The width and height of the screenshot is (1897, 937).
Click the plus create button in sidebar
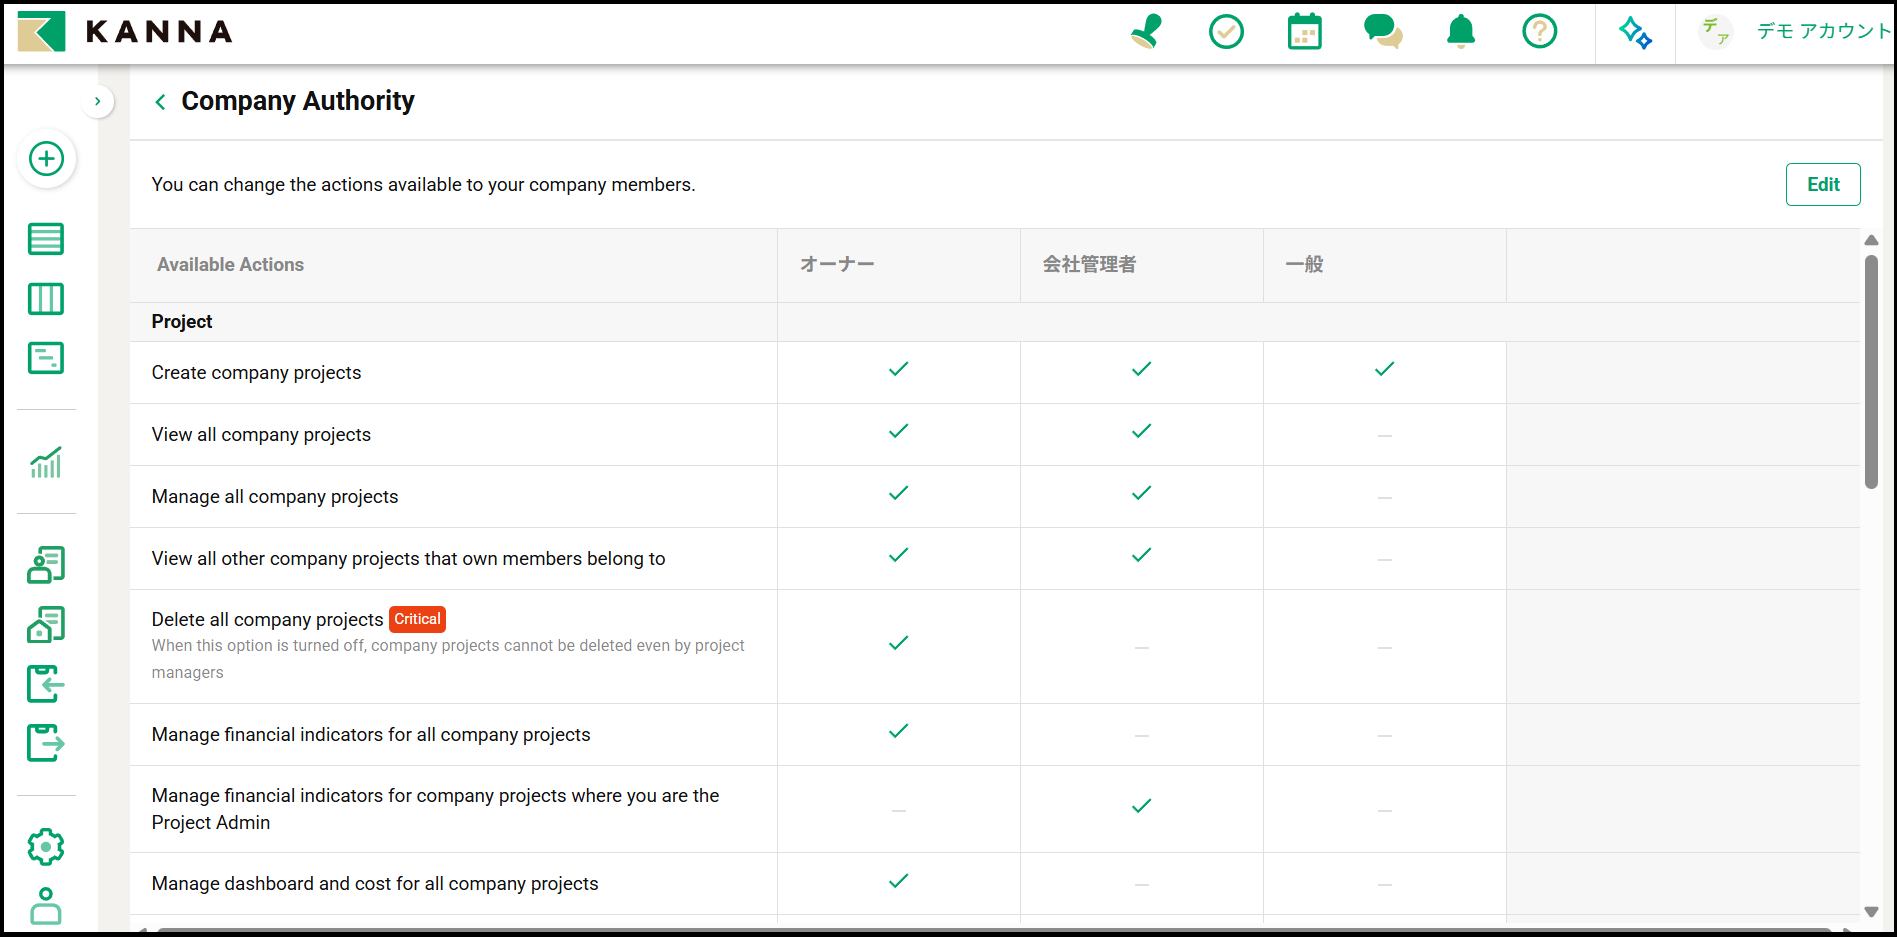pyautogui.click(x=46, y=159)
